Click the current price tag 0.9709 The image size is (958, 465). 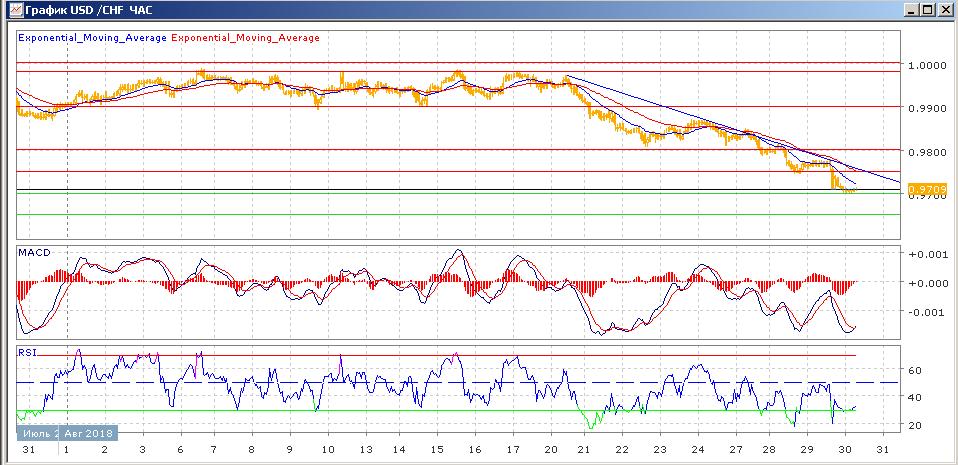[920, 188]
